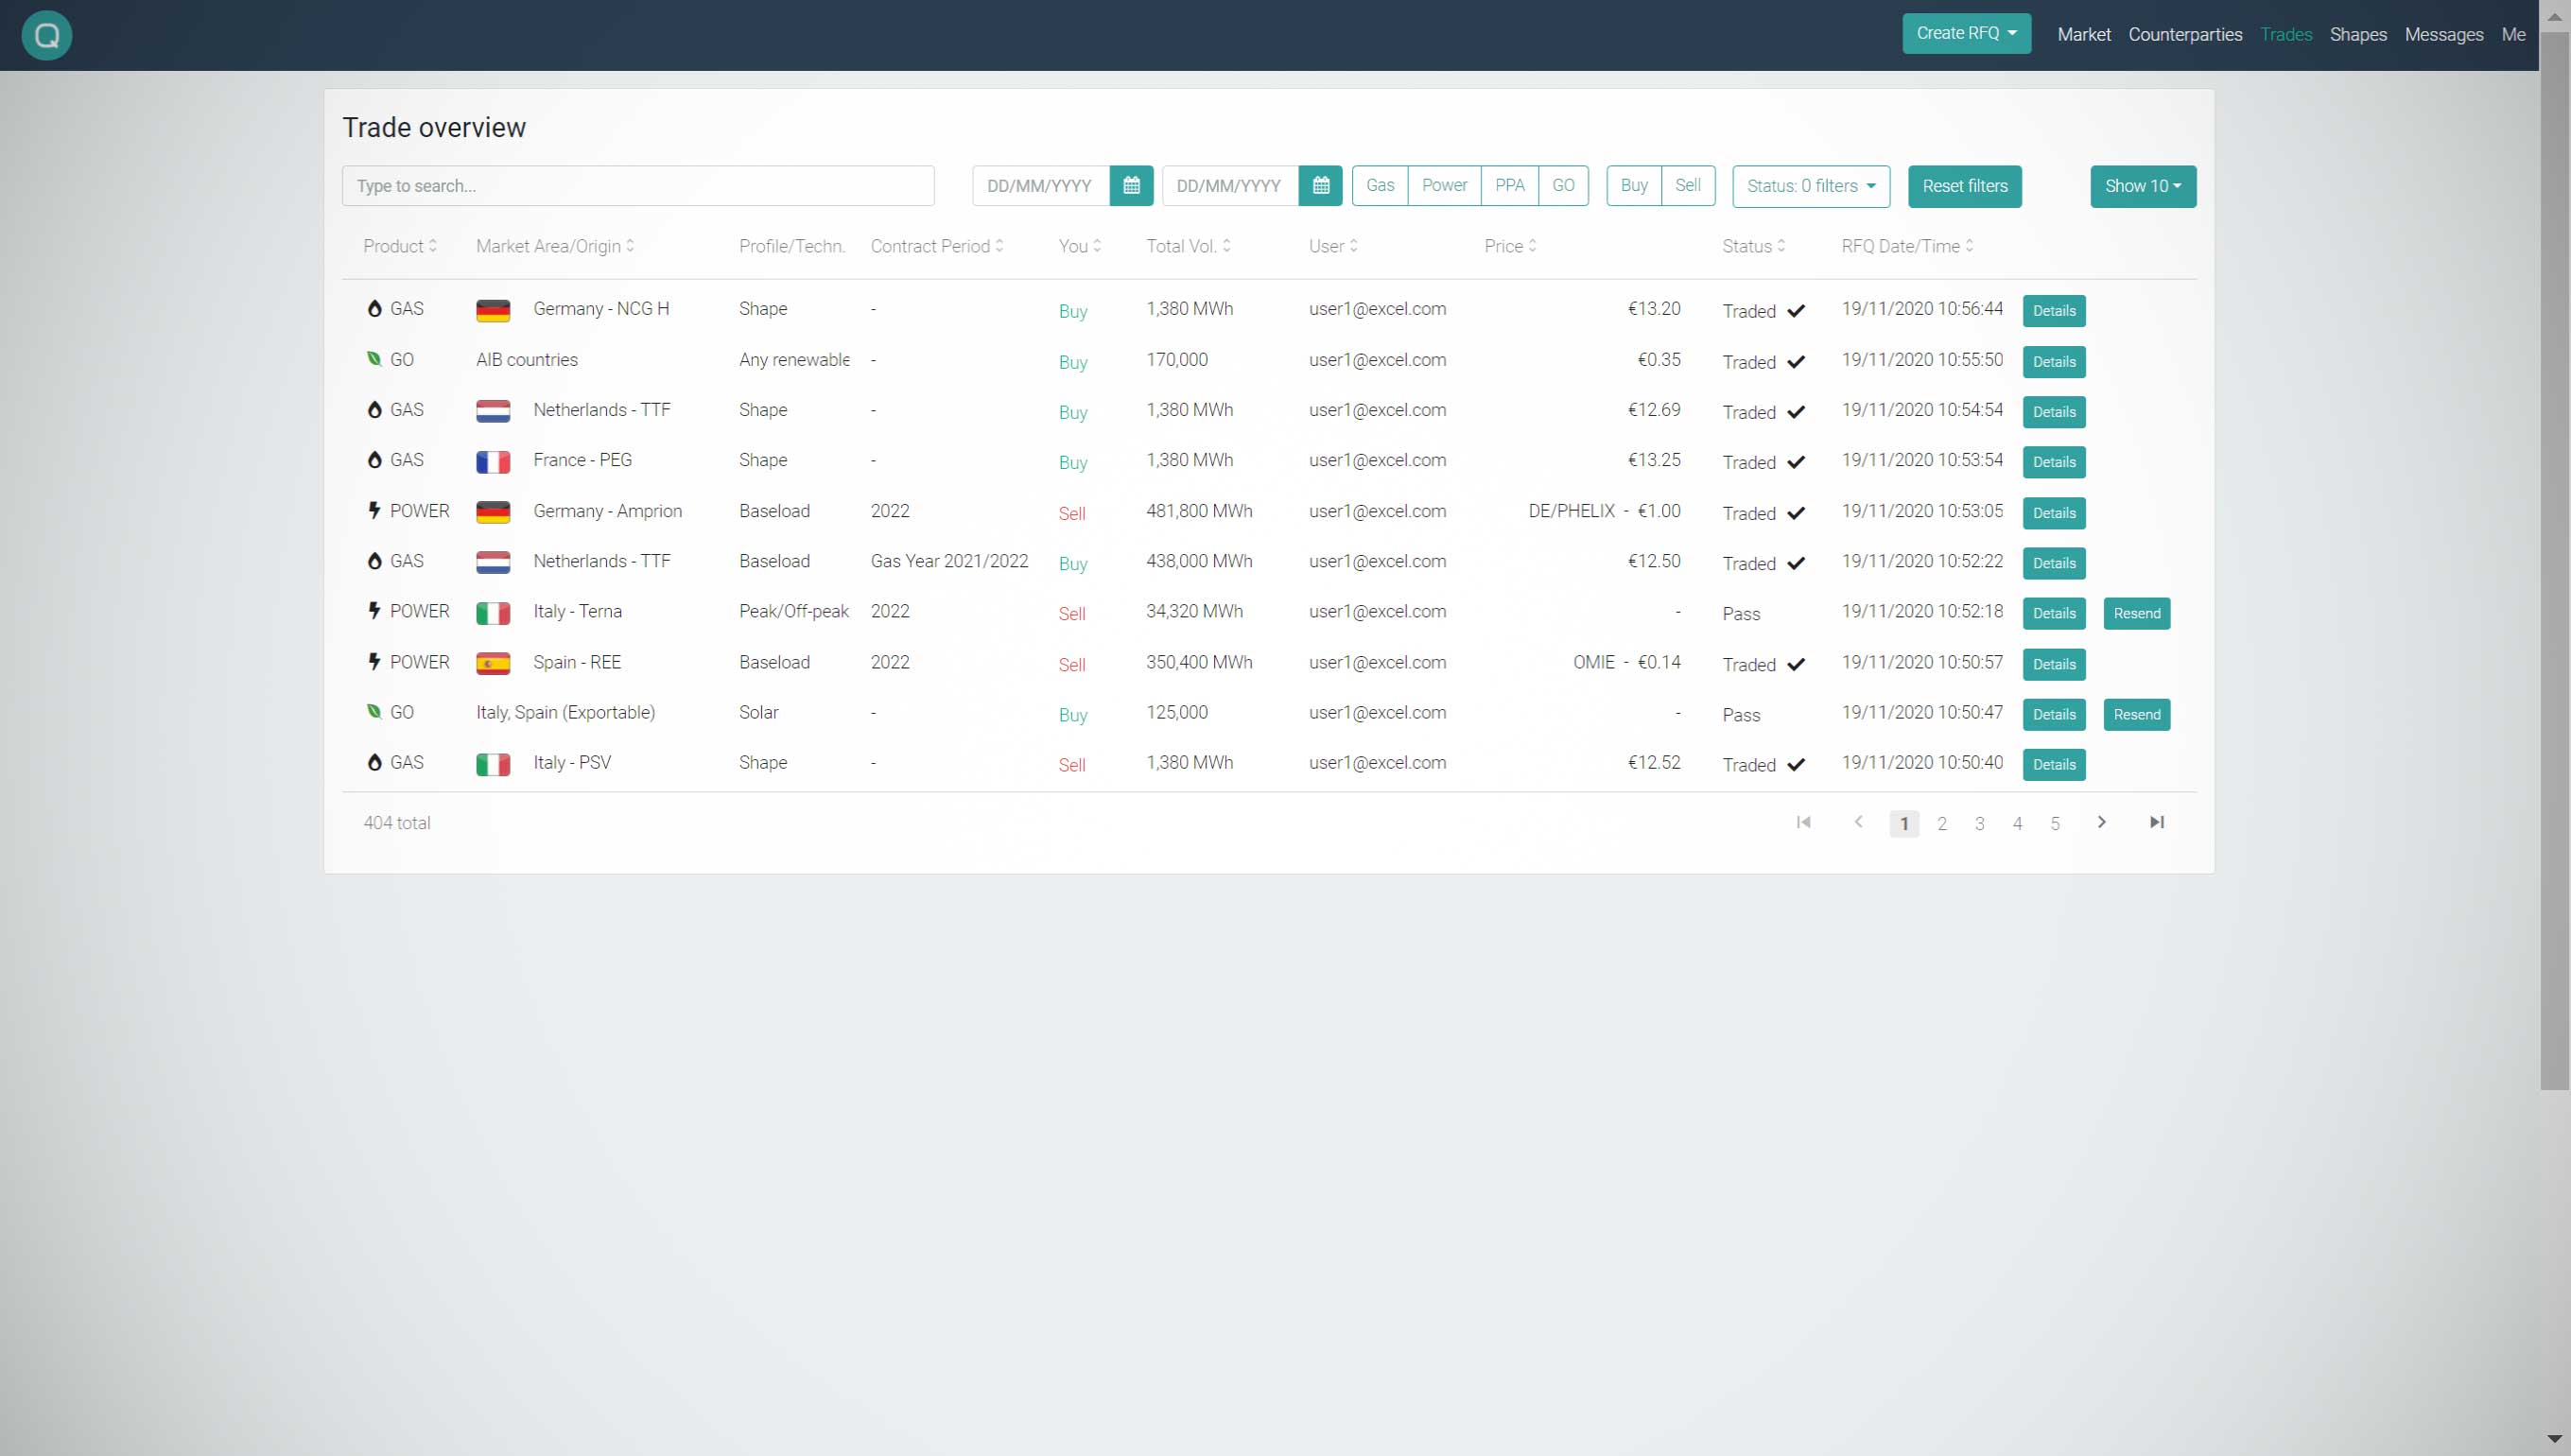Resend the Italy - Terna RFQ
This screenshot has height=1456, width=2571.
[2137, 614]
